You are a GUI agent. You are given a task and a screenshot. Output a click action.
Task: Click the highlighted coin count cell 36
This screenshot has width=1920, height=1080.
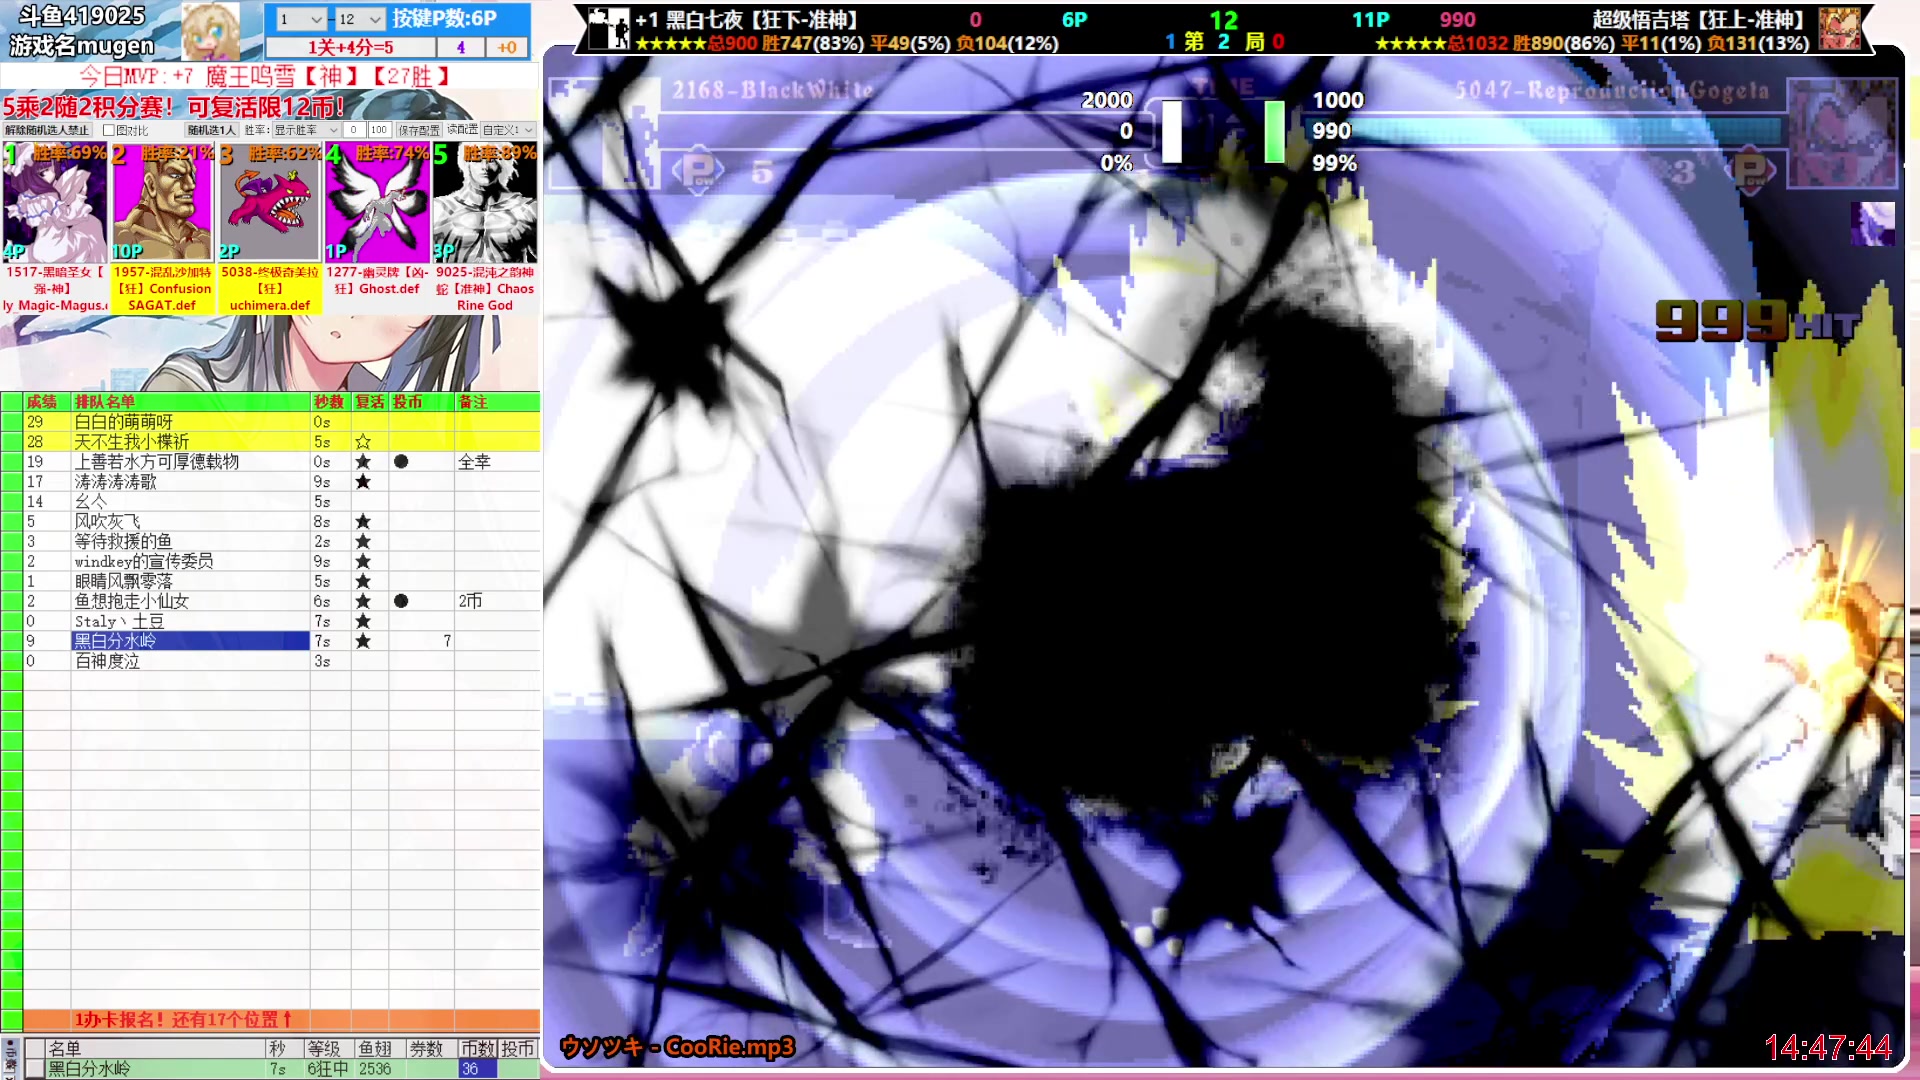click(477, 1069)
